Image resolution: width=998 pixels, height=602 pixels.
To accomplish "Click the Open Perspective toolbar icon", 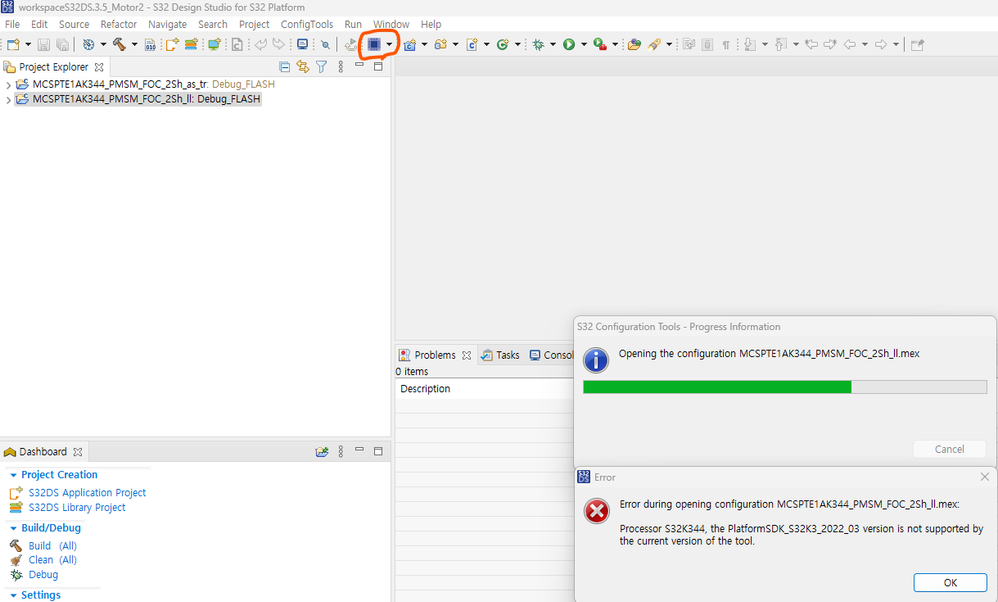I will click(917, 45).
